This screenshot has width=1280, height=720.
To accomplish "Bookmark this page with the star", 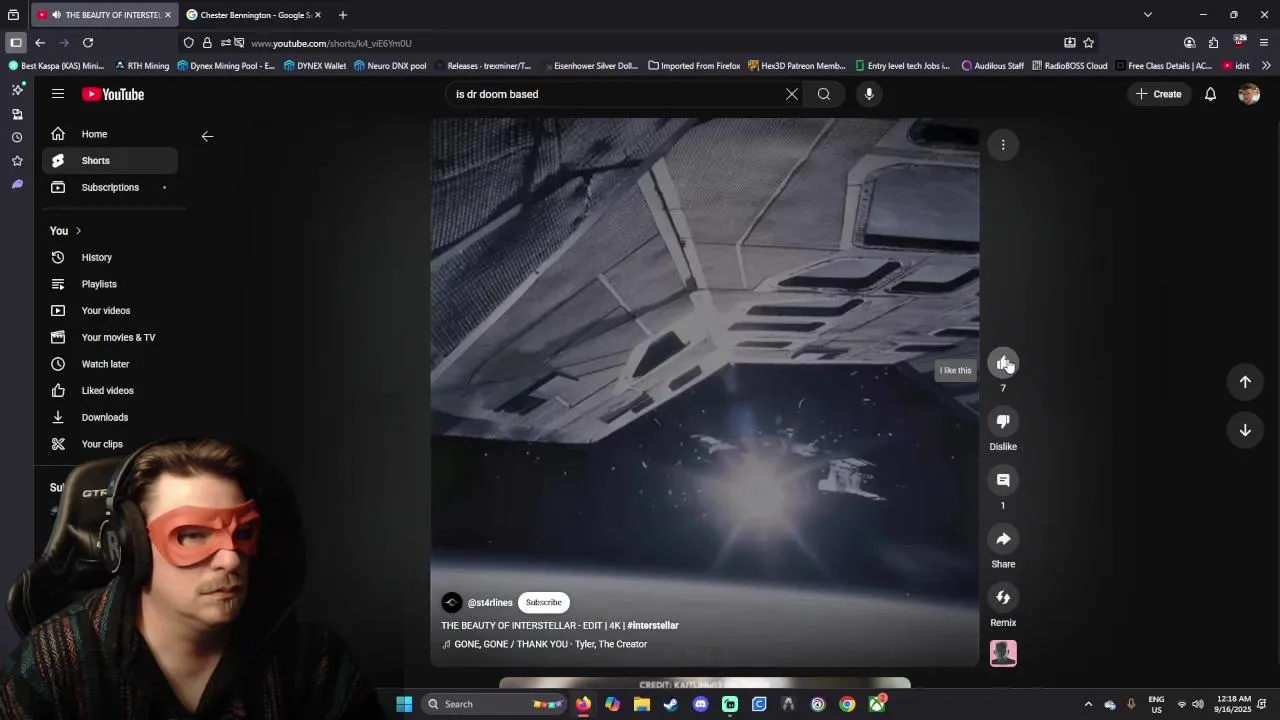I will [1089, 43].
